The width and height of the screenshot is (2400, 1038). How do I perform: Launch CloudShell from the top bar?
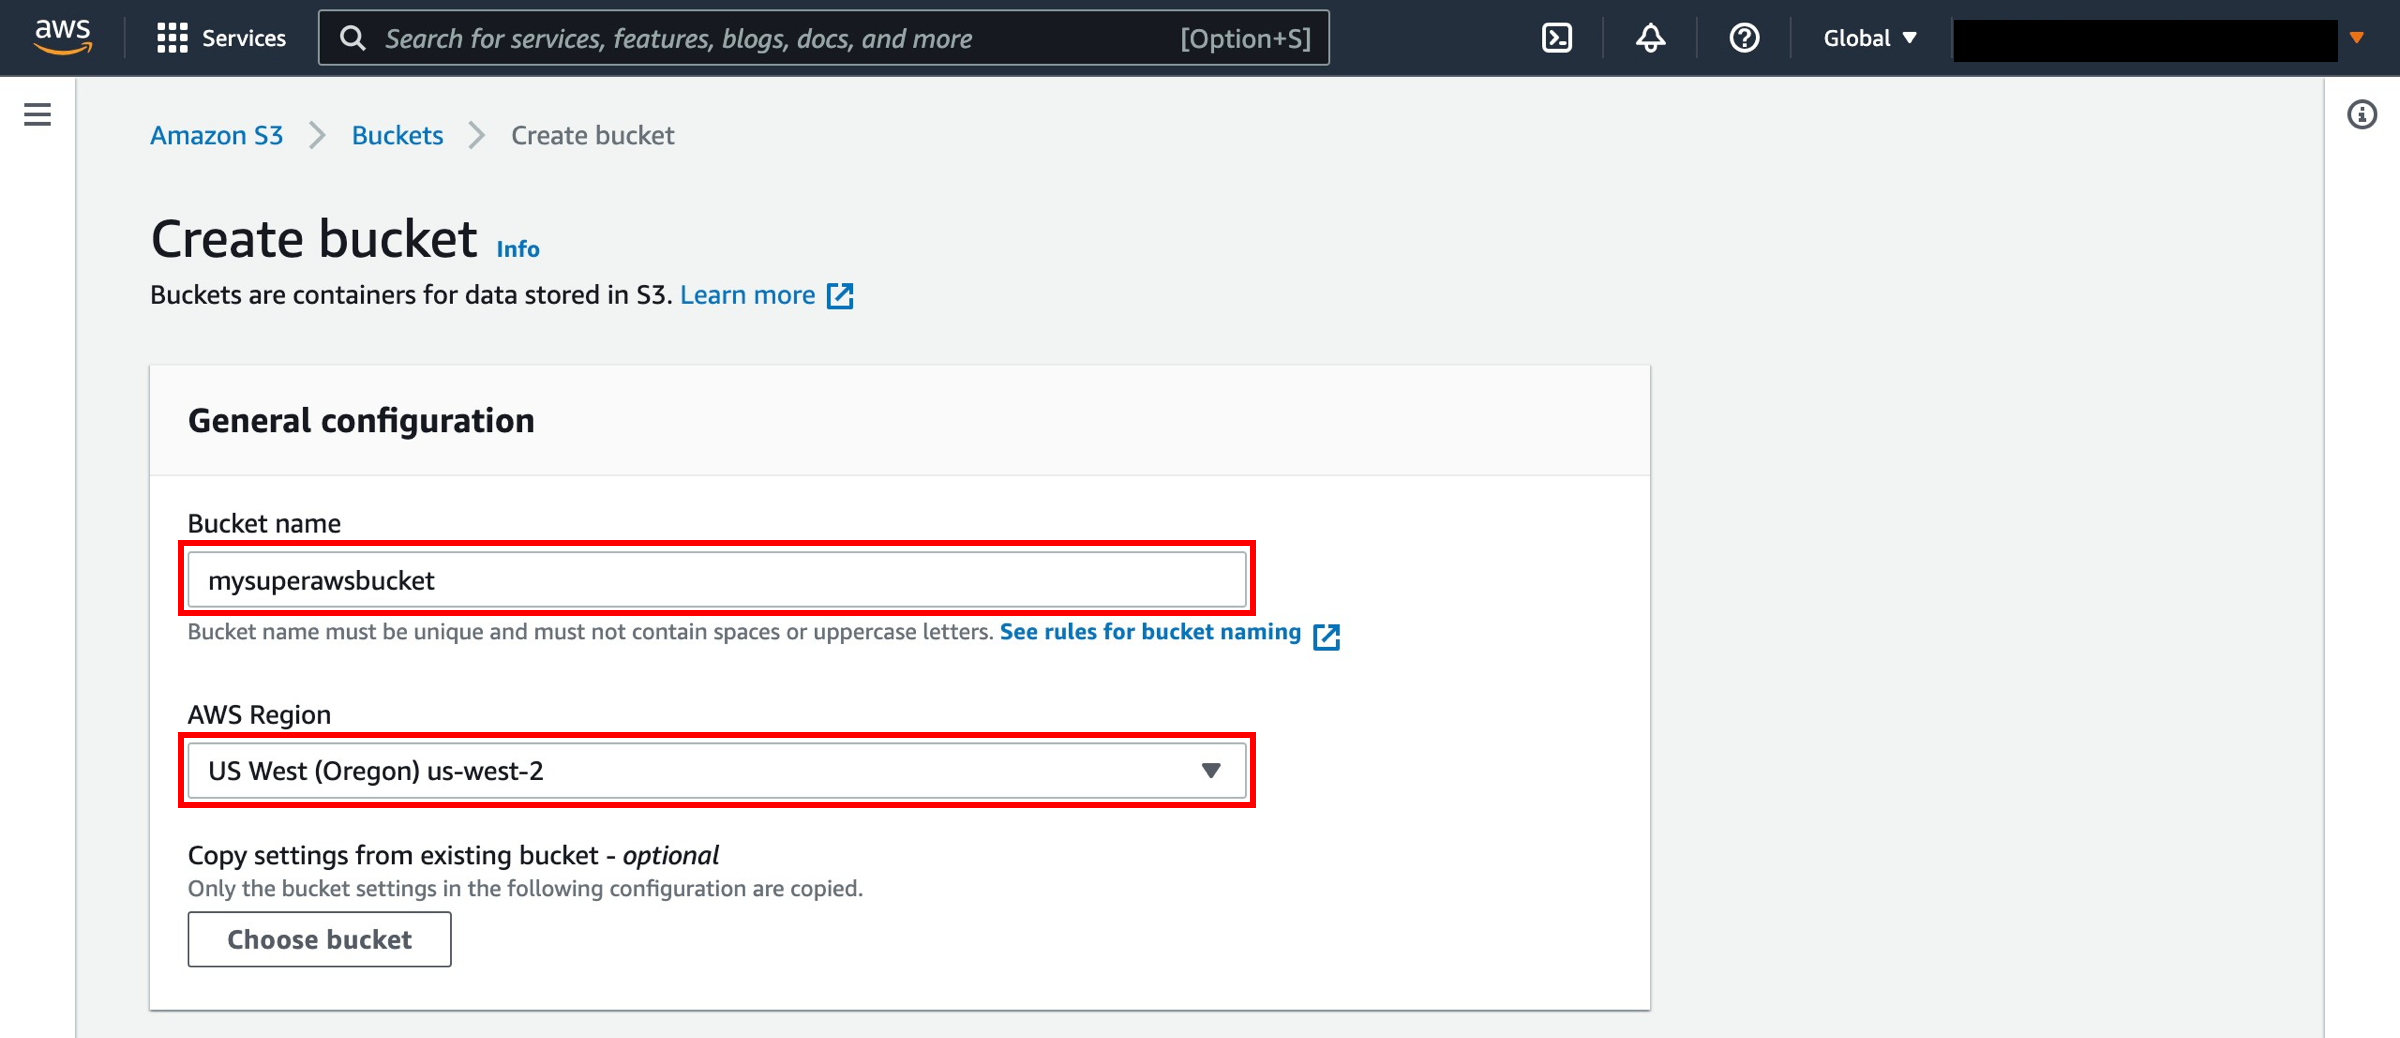coord(1557,38)
